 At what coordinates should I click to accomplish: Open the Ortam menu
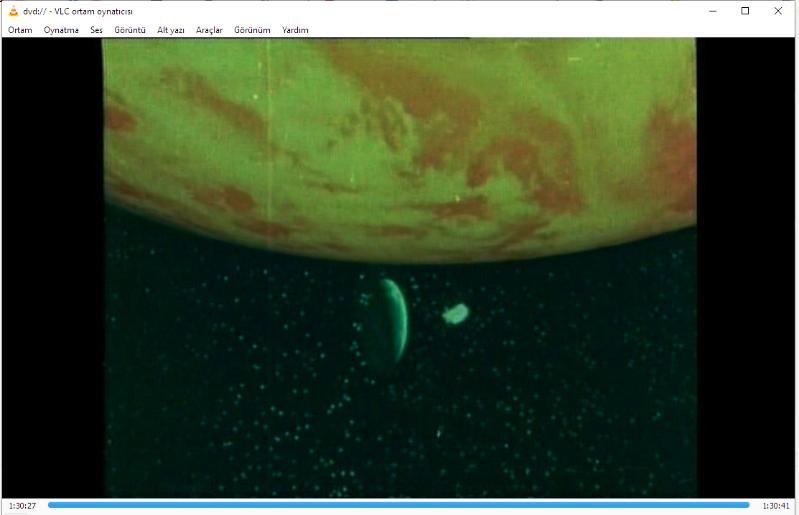[20, 30]
